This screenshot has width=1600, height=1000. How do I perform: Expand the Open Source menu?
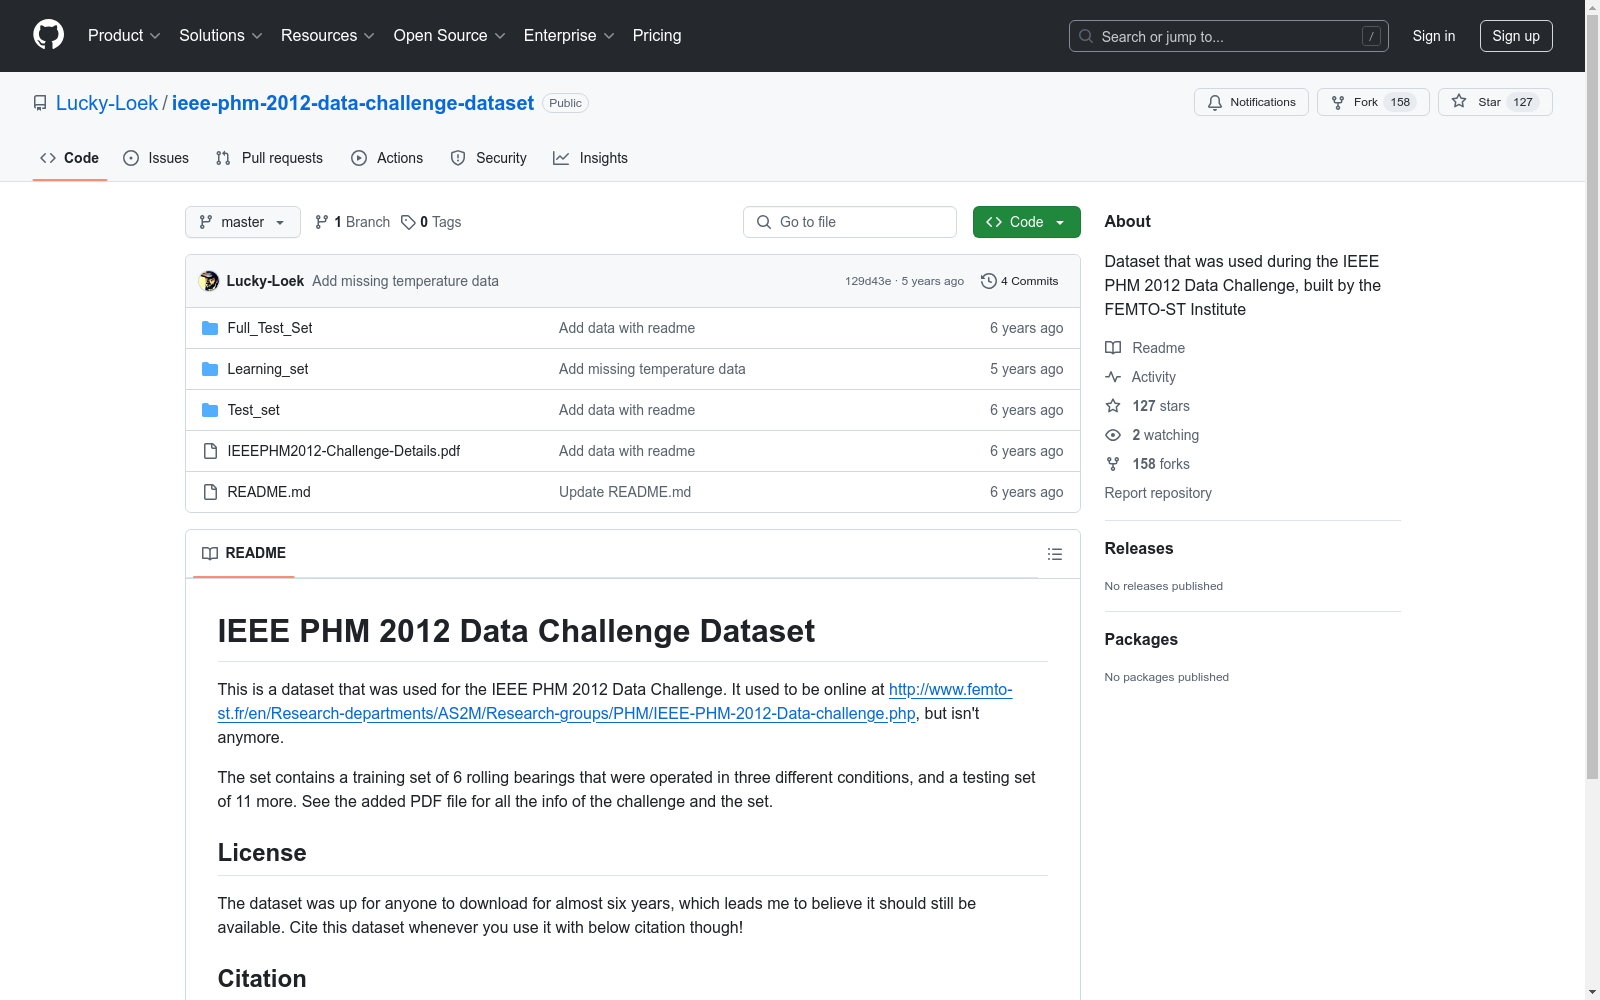click(x=450, y=35)
